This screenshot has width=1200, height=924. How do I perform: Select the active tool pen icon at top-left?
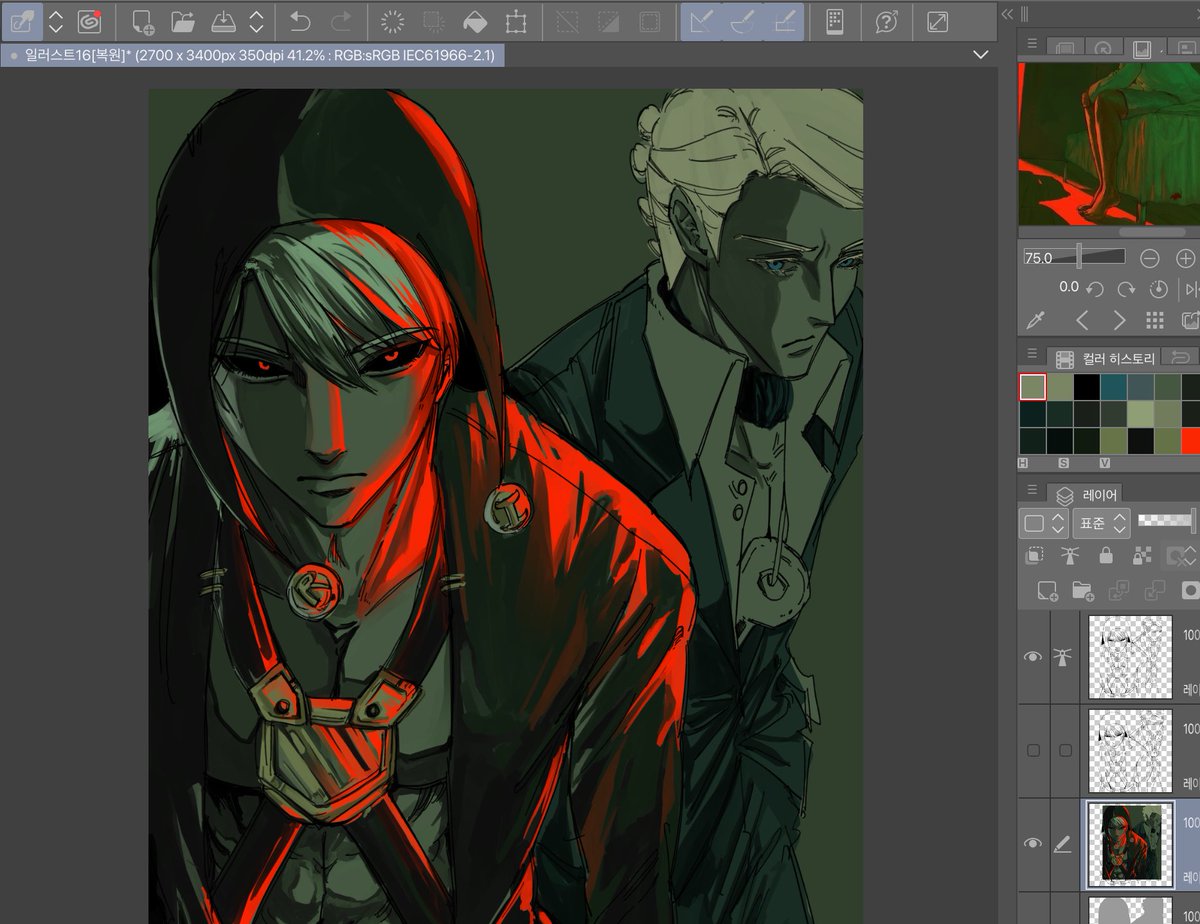20,21
